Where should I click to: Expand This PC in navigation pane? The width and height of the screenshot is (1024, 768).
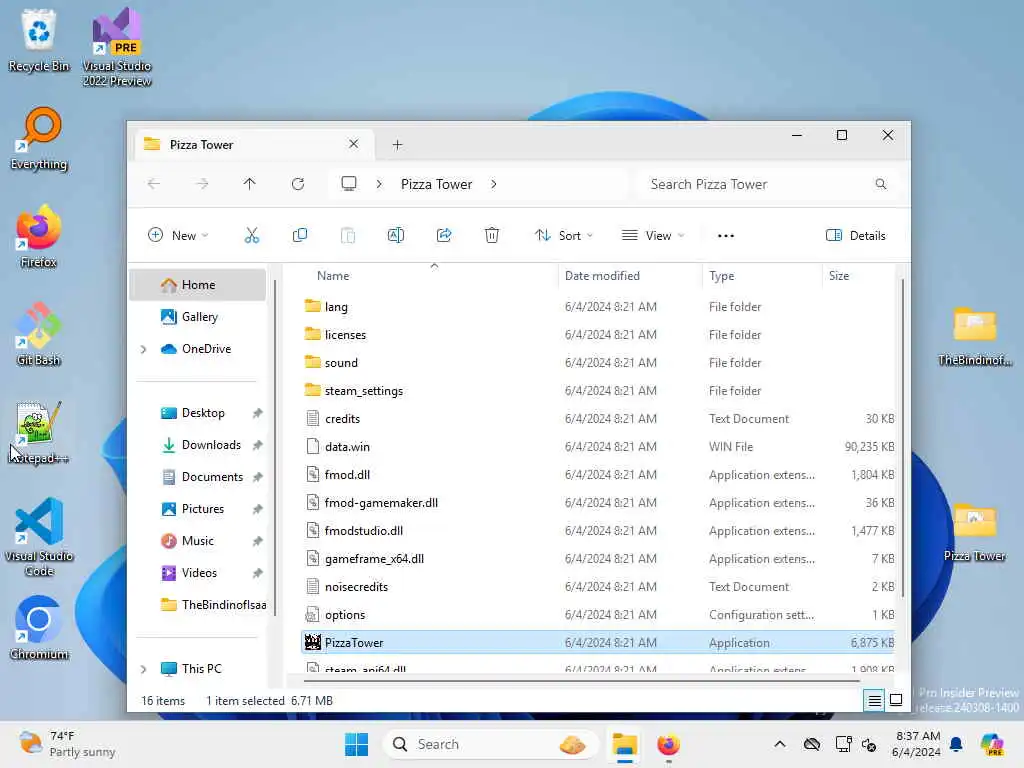coord(144,669)
